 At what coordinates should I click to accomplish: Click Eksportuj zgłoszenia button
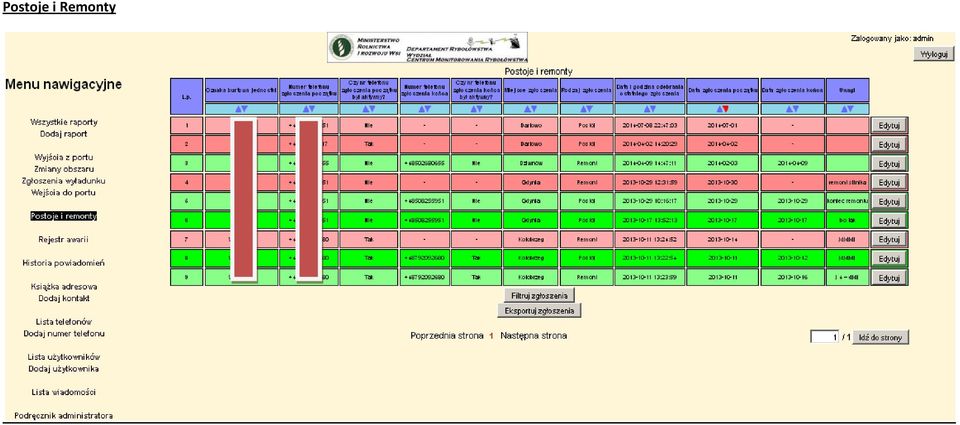pos(539,310)
